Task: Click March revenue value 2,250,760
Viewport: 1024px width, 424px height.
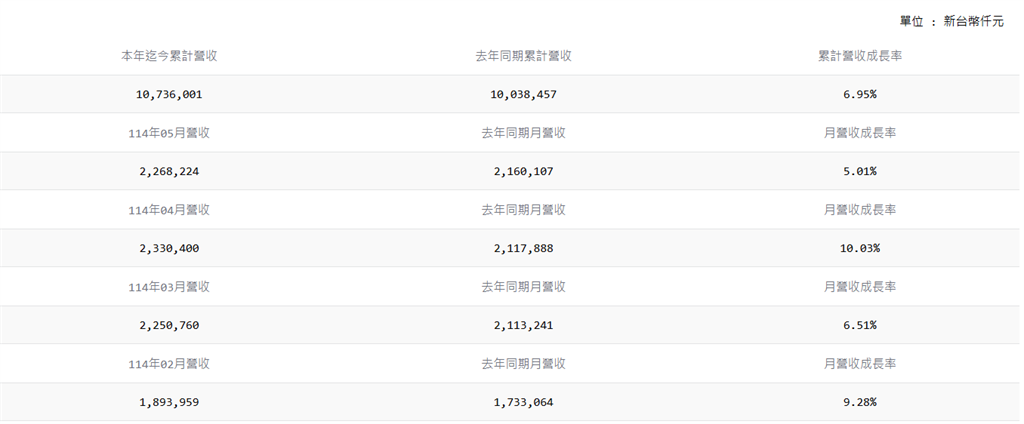Action: click(x=169, y=326)
